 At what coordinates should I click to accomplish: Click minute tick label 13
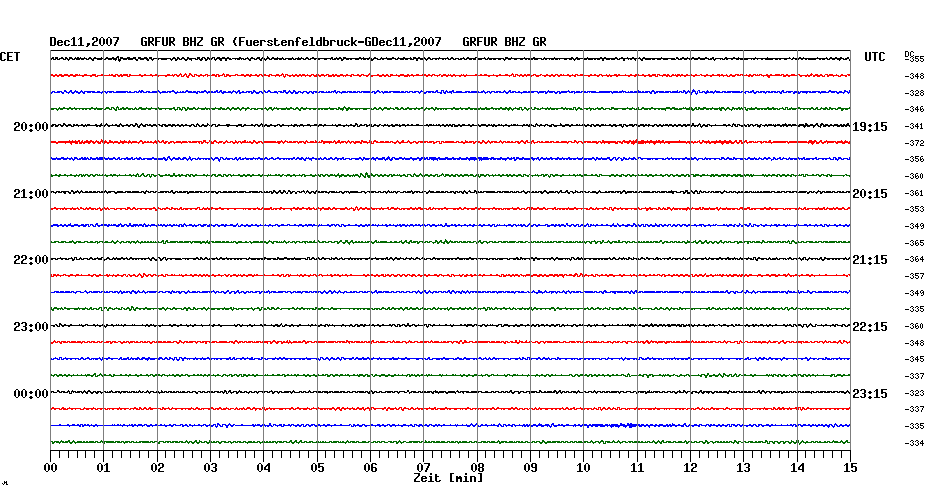(x=743, y=468)
